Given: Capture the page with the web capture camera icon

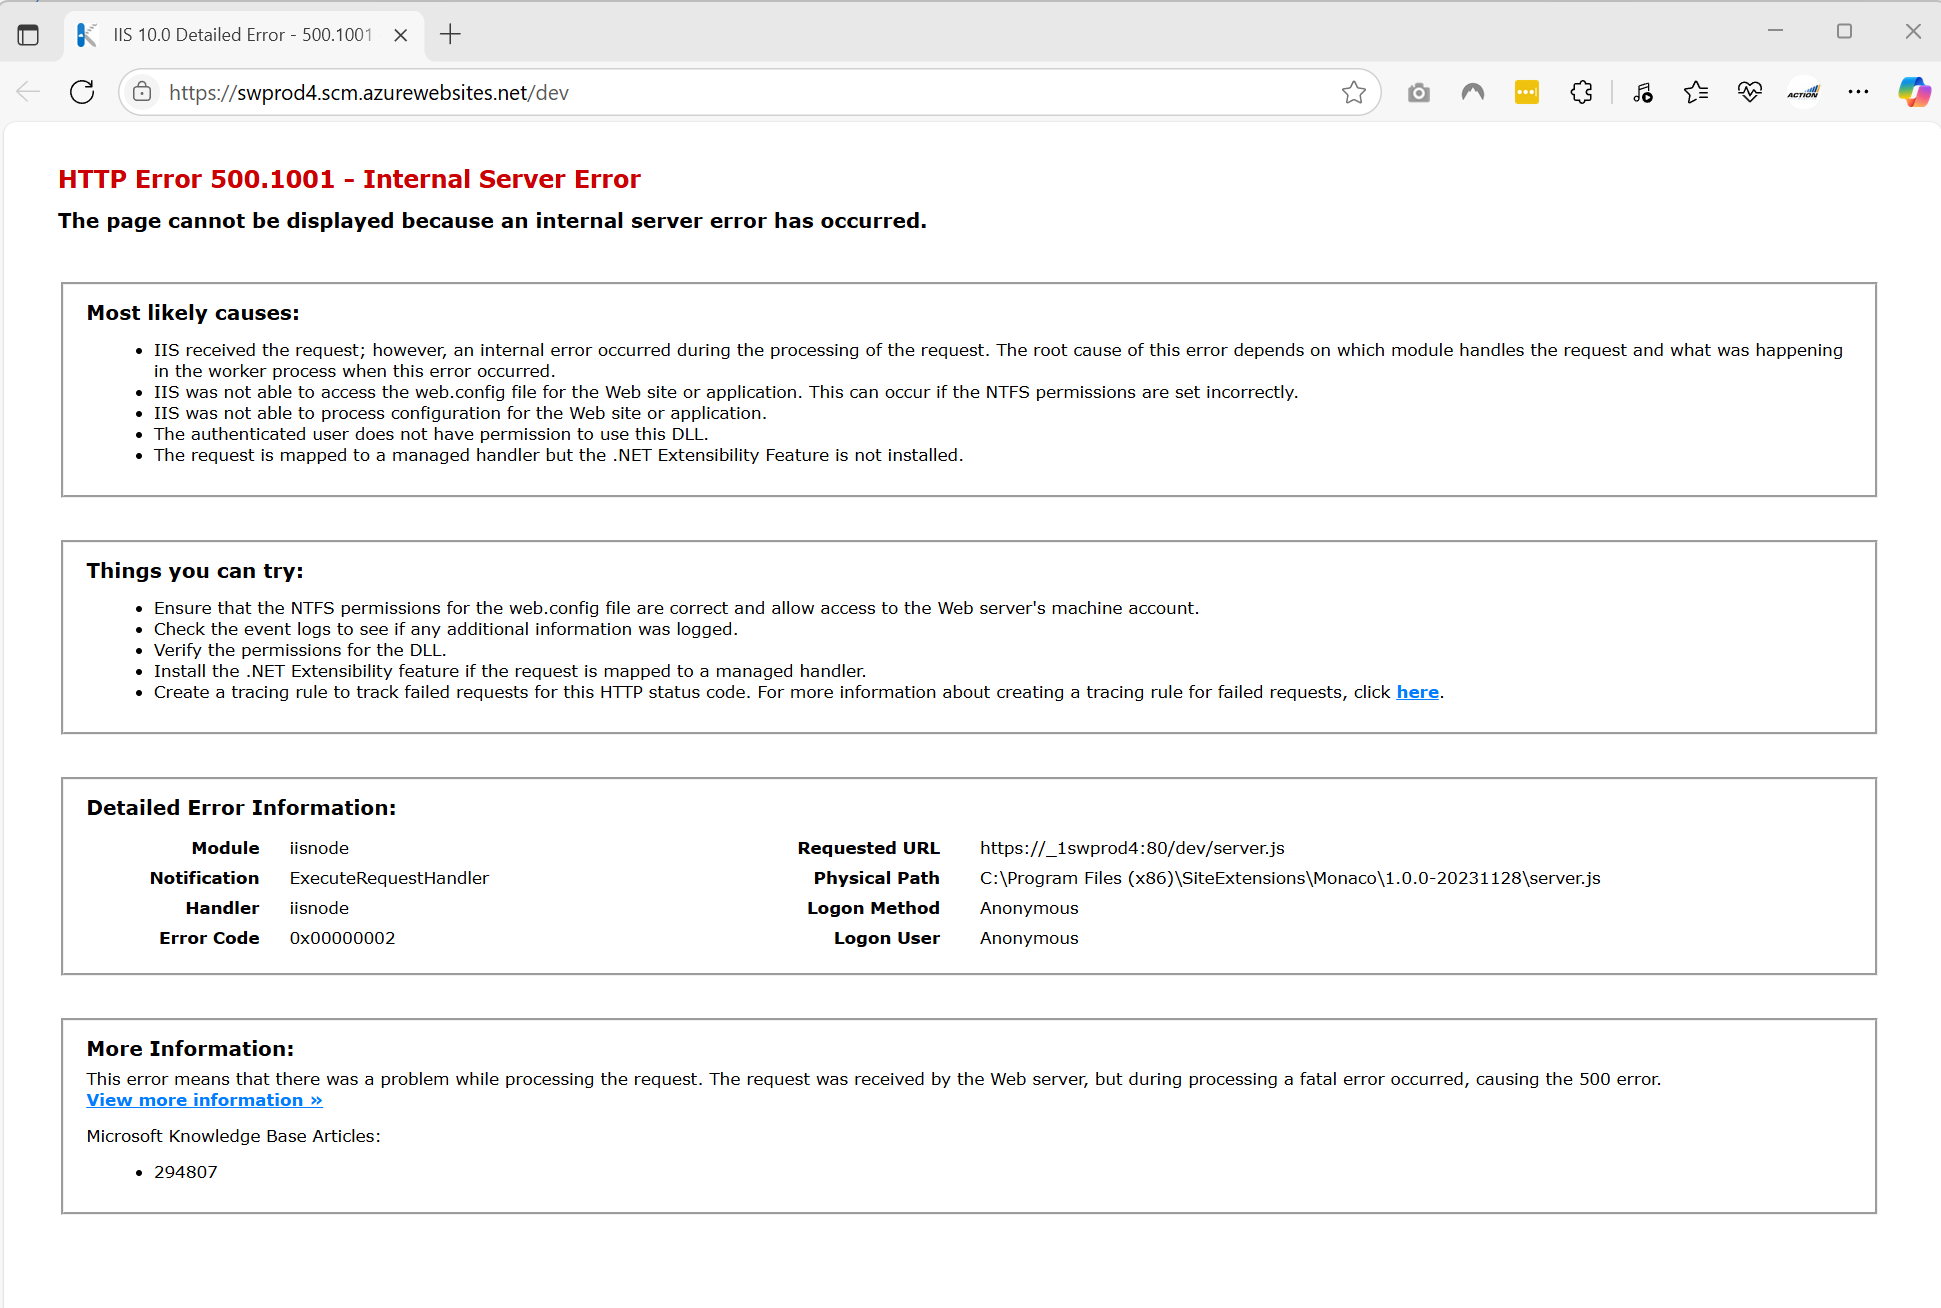Looking at the screenshot, I should pos(1418,91).
